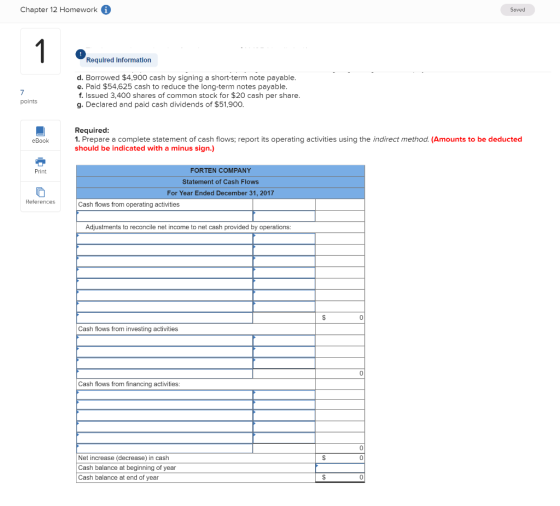560x506 pixels.
Task: Click the "Cash flows from financing activities:" heading
Action: (x=129, y=384)
